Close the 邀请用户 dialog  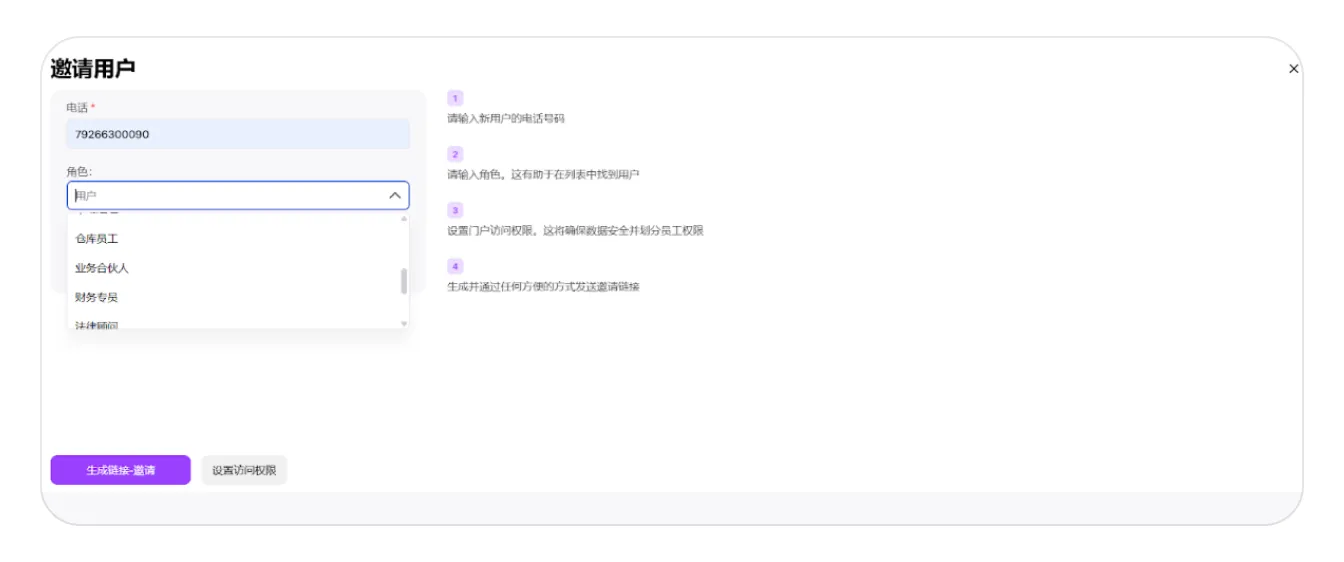click(x=1293, y=69)
